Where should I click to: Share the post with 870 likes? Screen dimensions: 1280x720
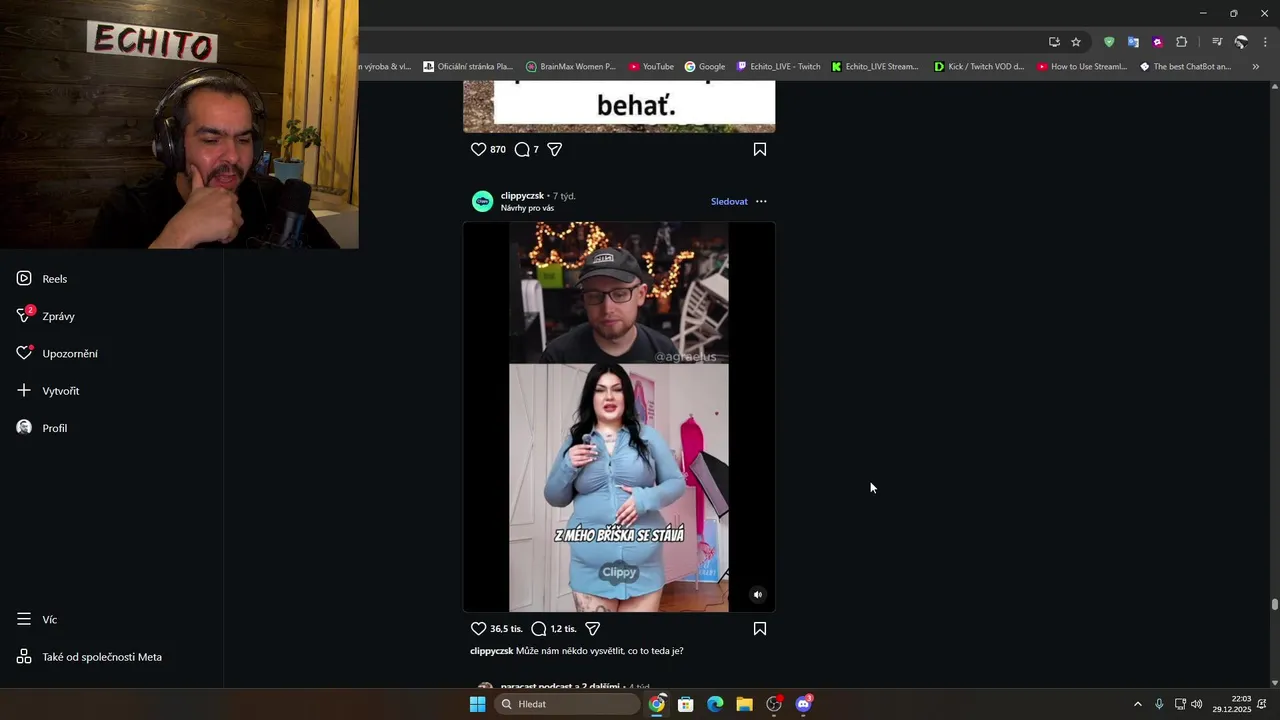555,149
